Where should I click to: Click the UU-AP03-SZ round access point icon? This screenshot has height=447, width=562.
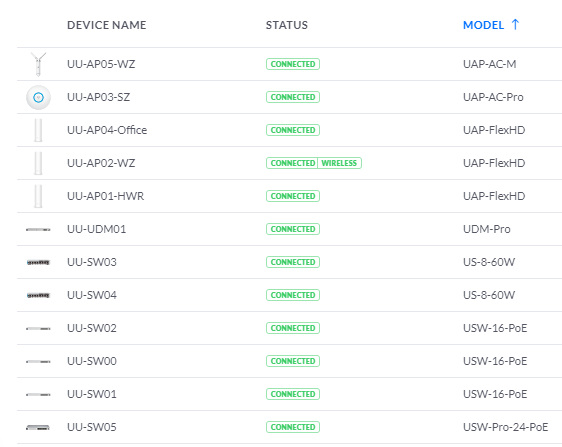pyautogui.click(x=38, y=97)
